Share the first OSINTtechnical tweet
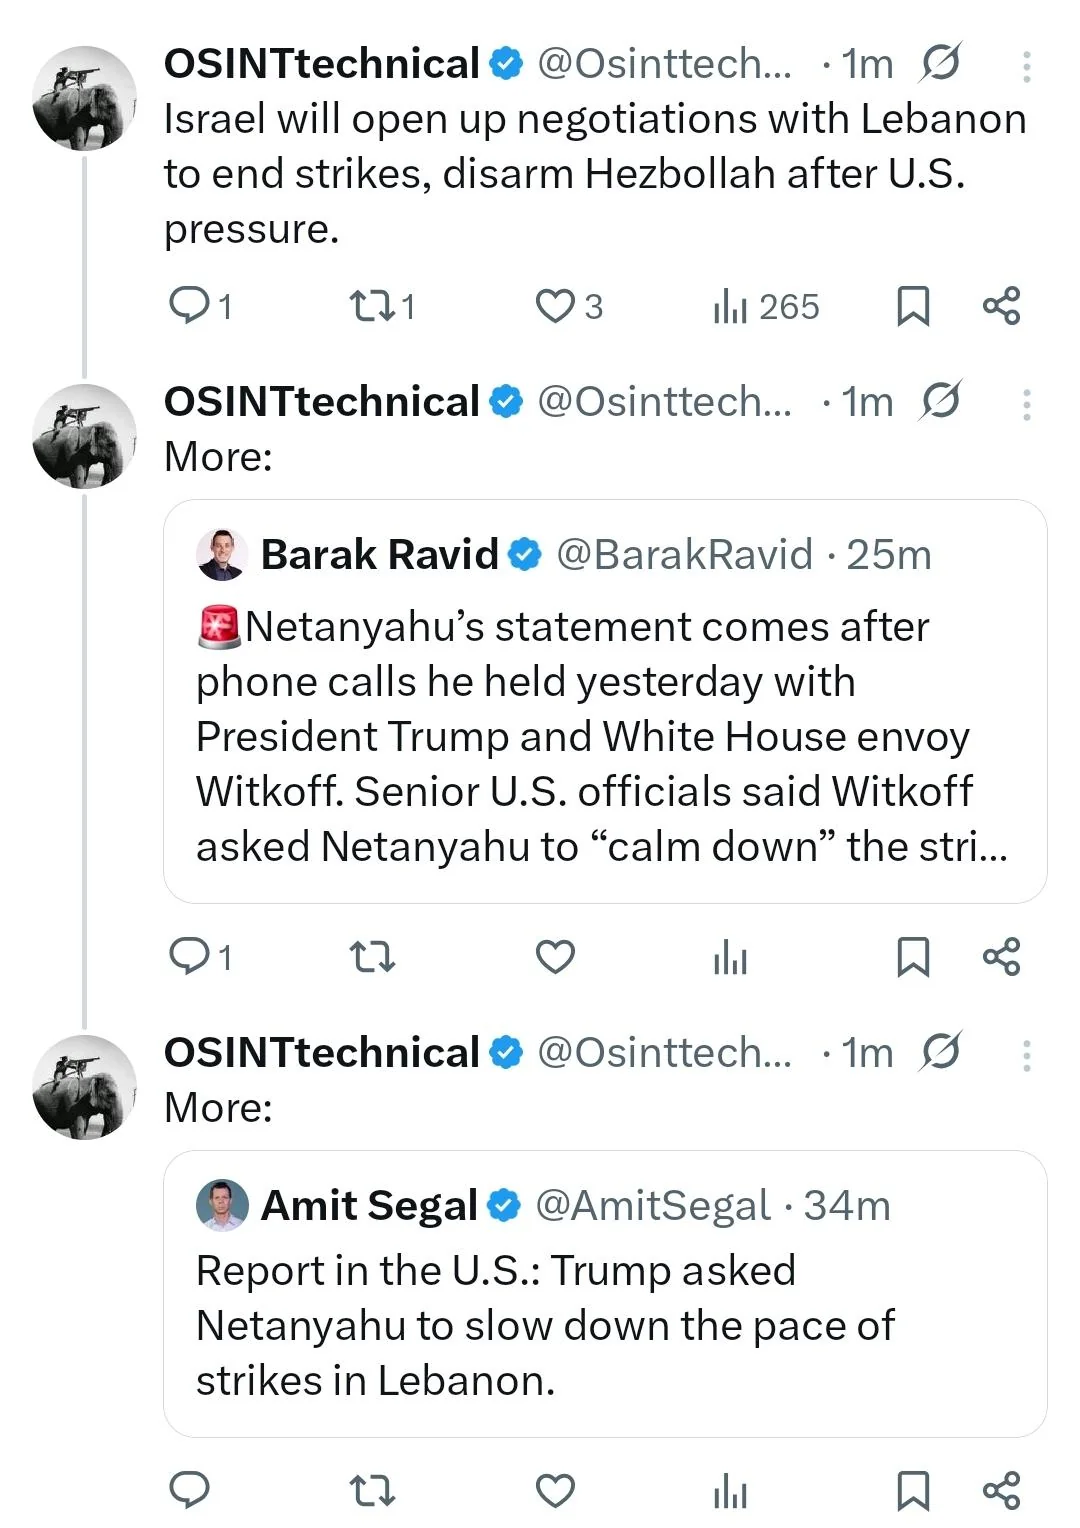The width and height of the screenshot is (1080, 1528). tap(1001, 305)
